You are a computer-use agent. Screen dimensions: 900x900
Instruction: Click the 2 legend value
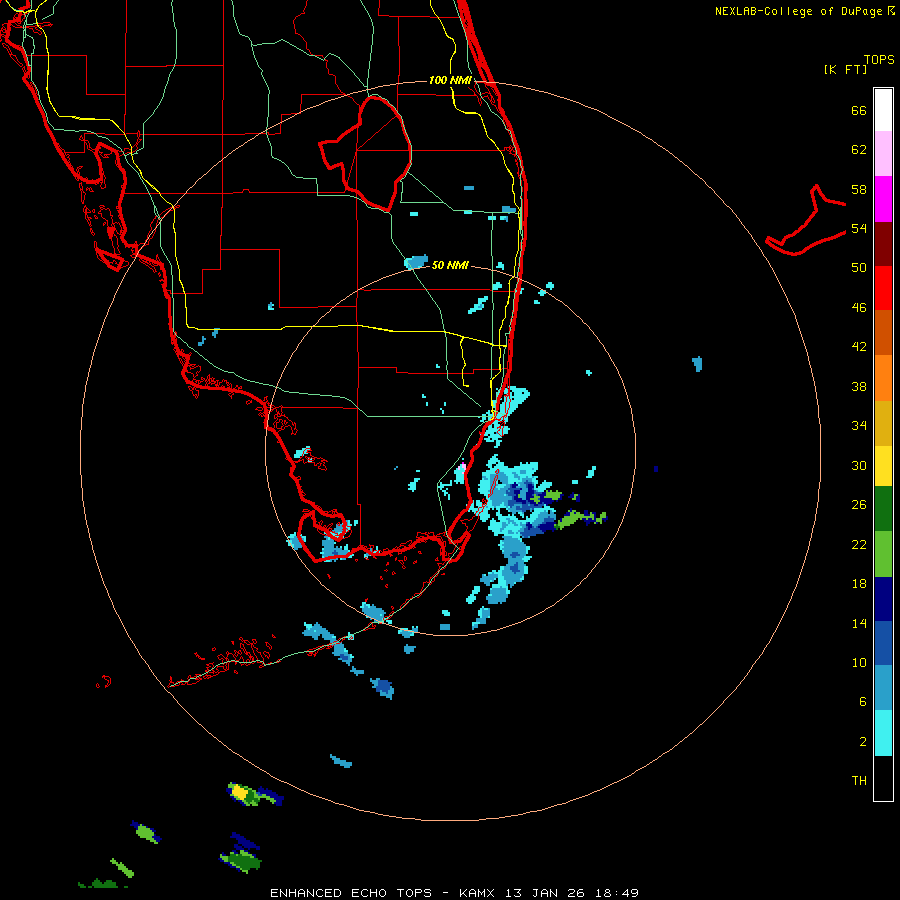pyautogui.click(x=863, y=742)
